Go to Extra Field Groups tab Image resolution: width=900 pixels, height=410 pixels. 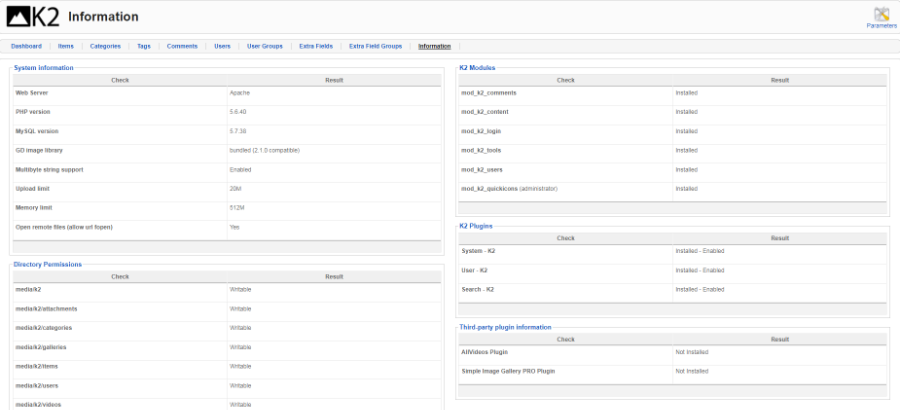point(376,47)
